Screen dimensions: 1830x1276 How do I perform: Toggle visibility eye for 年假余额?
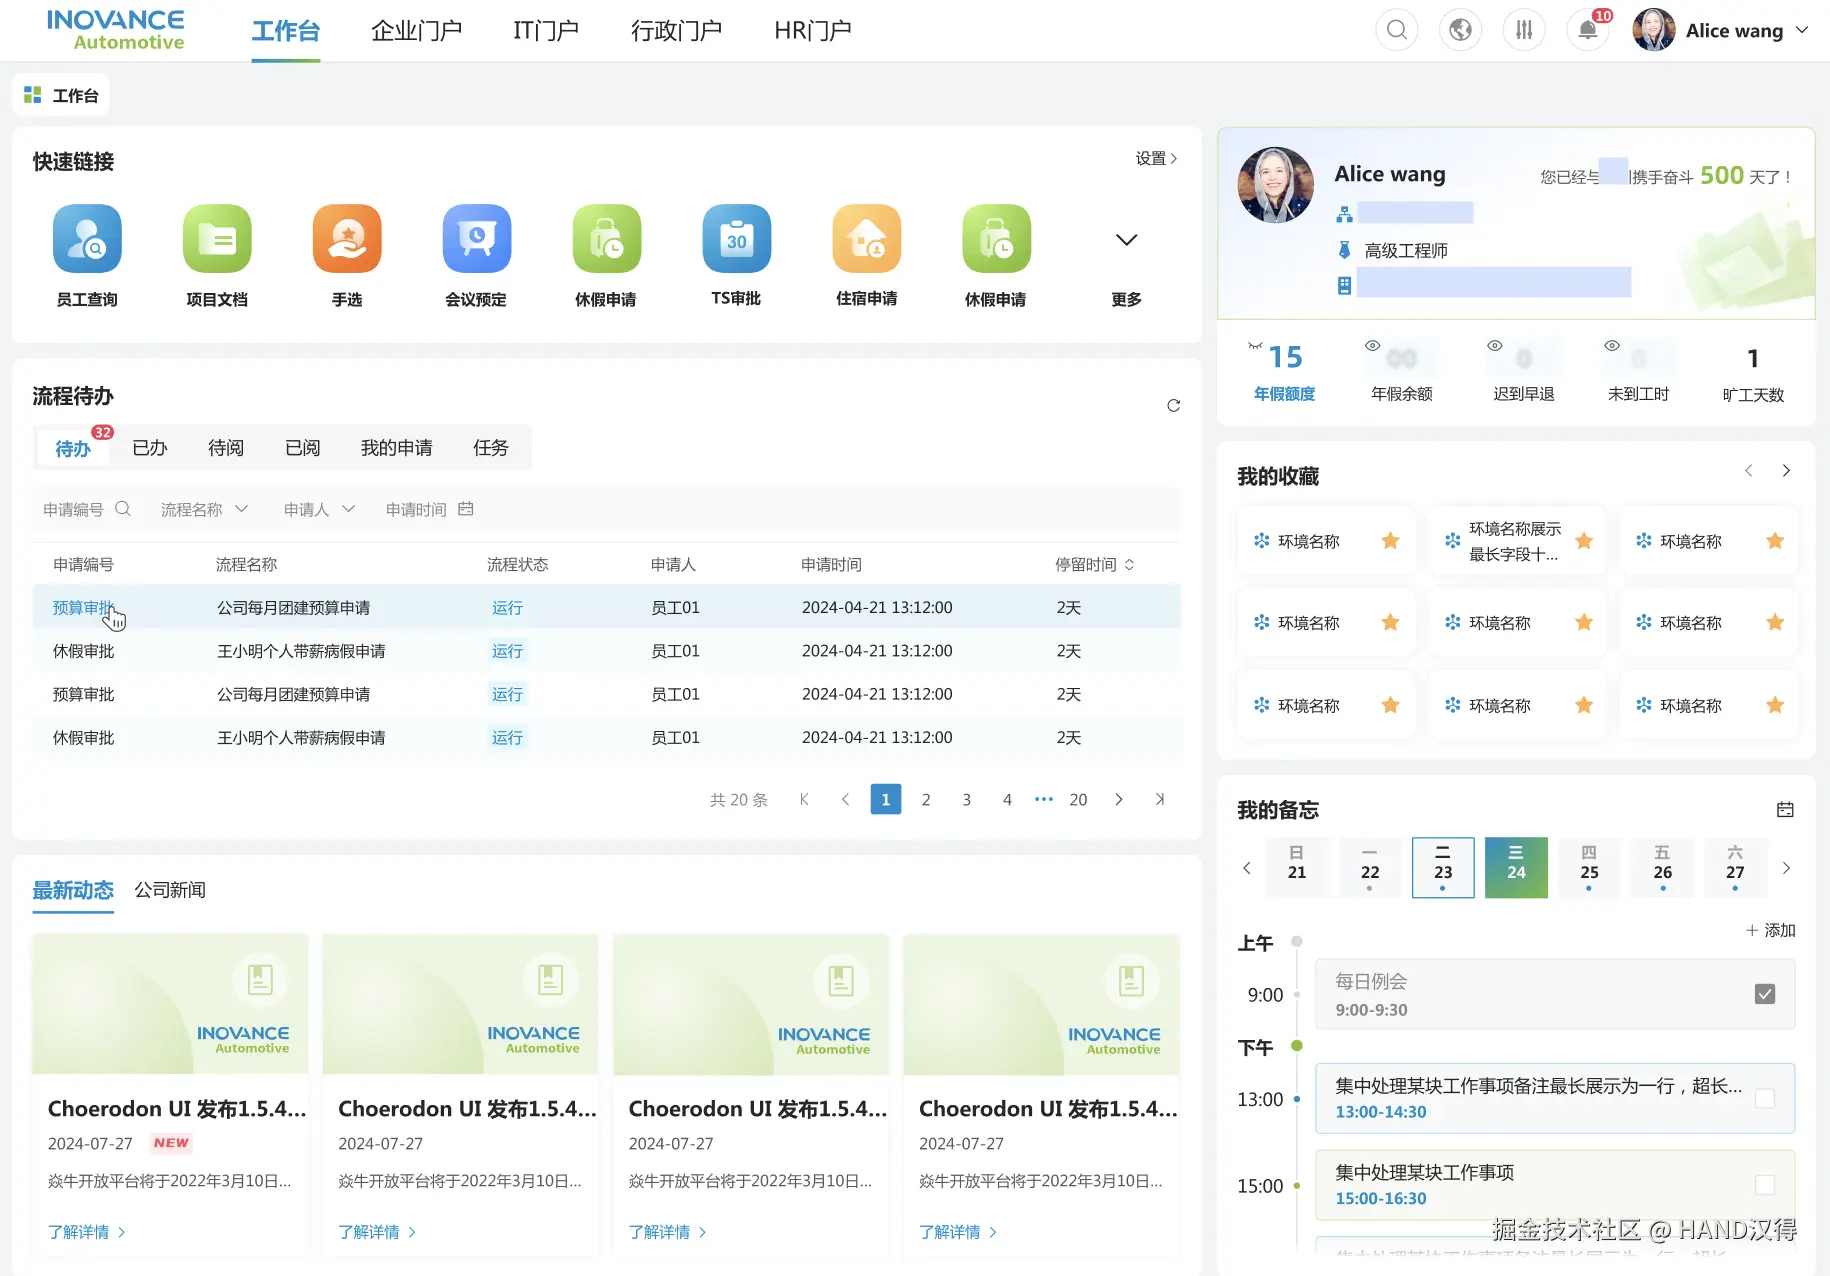[x=1373, y=345]
